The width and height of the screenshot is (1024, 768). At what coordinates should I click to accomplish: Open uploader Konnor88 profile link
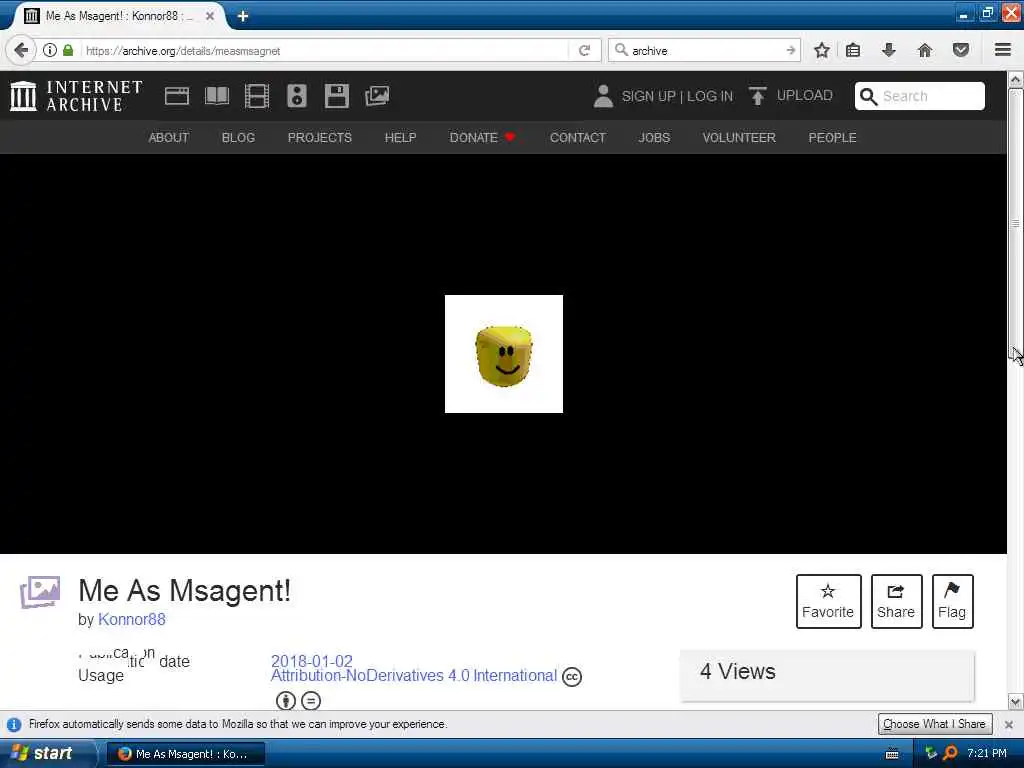132,619
